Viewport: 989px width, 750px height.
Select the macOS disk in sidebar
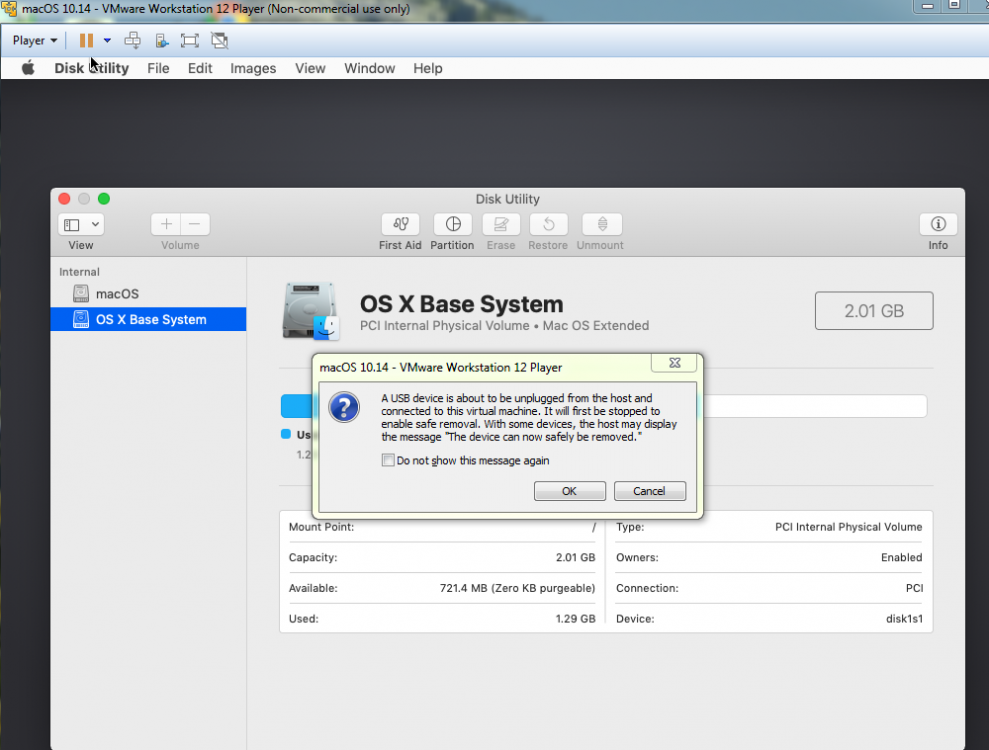148,294
